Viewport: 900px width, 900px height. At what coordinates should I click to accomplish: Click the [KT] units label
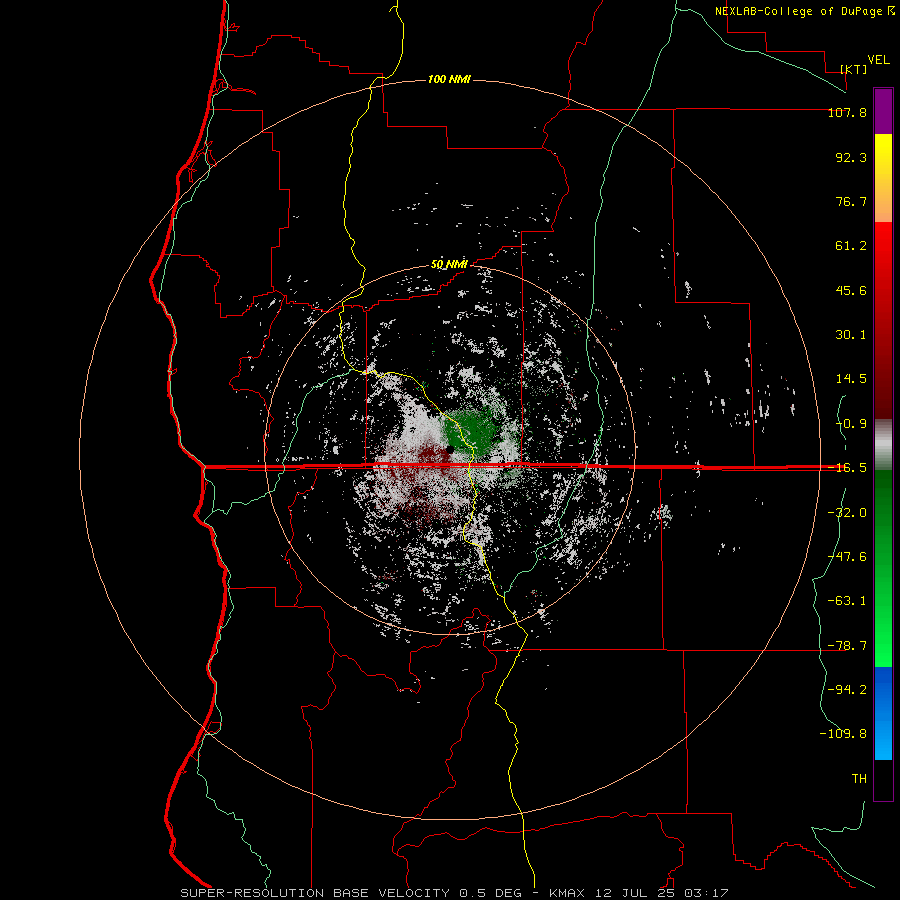[854, 69]
